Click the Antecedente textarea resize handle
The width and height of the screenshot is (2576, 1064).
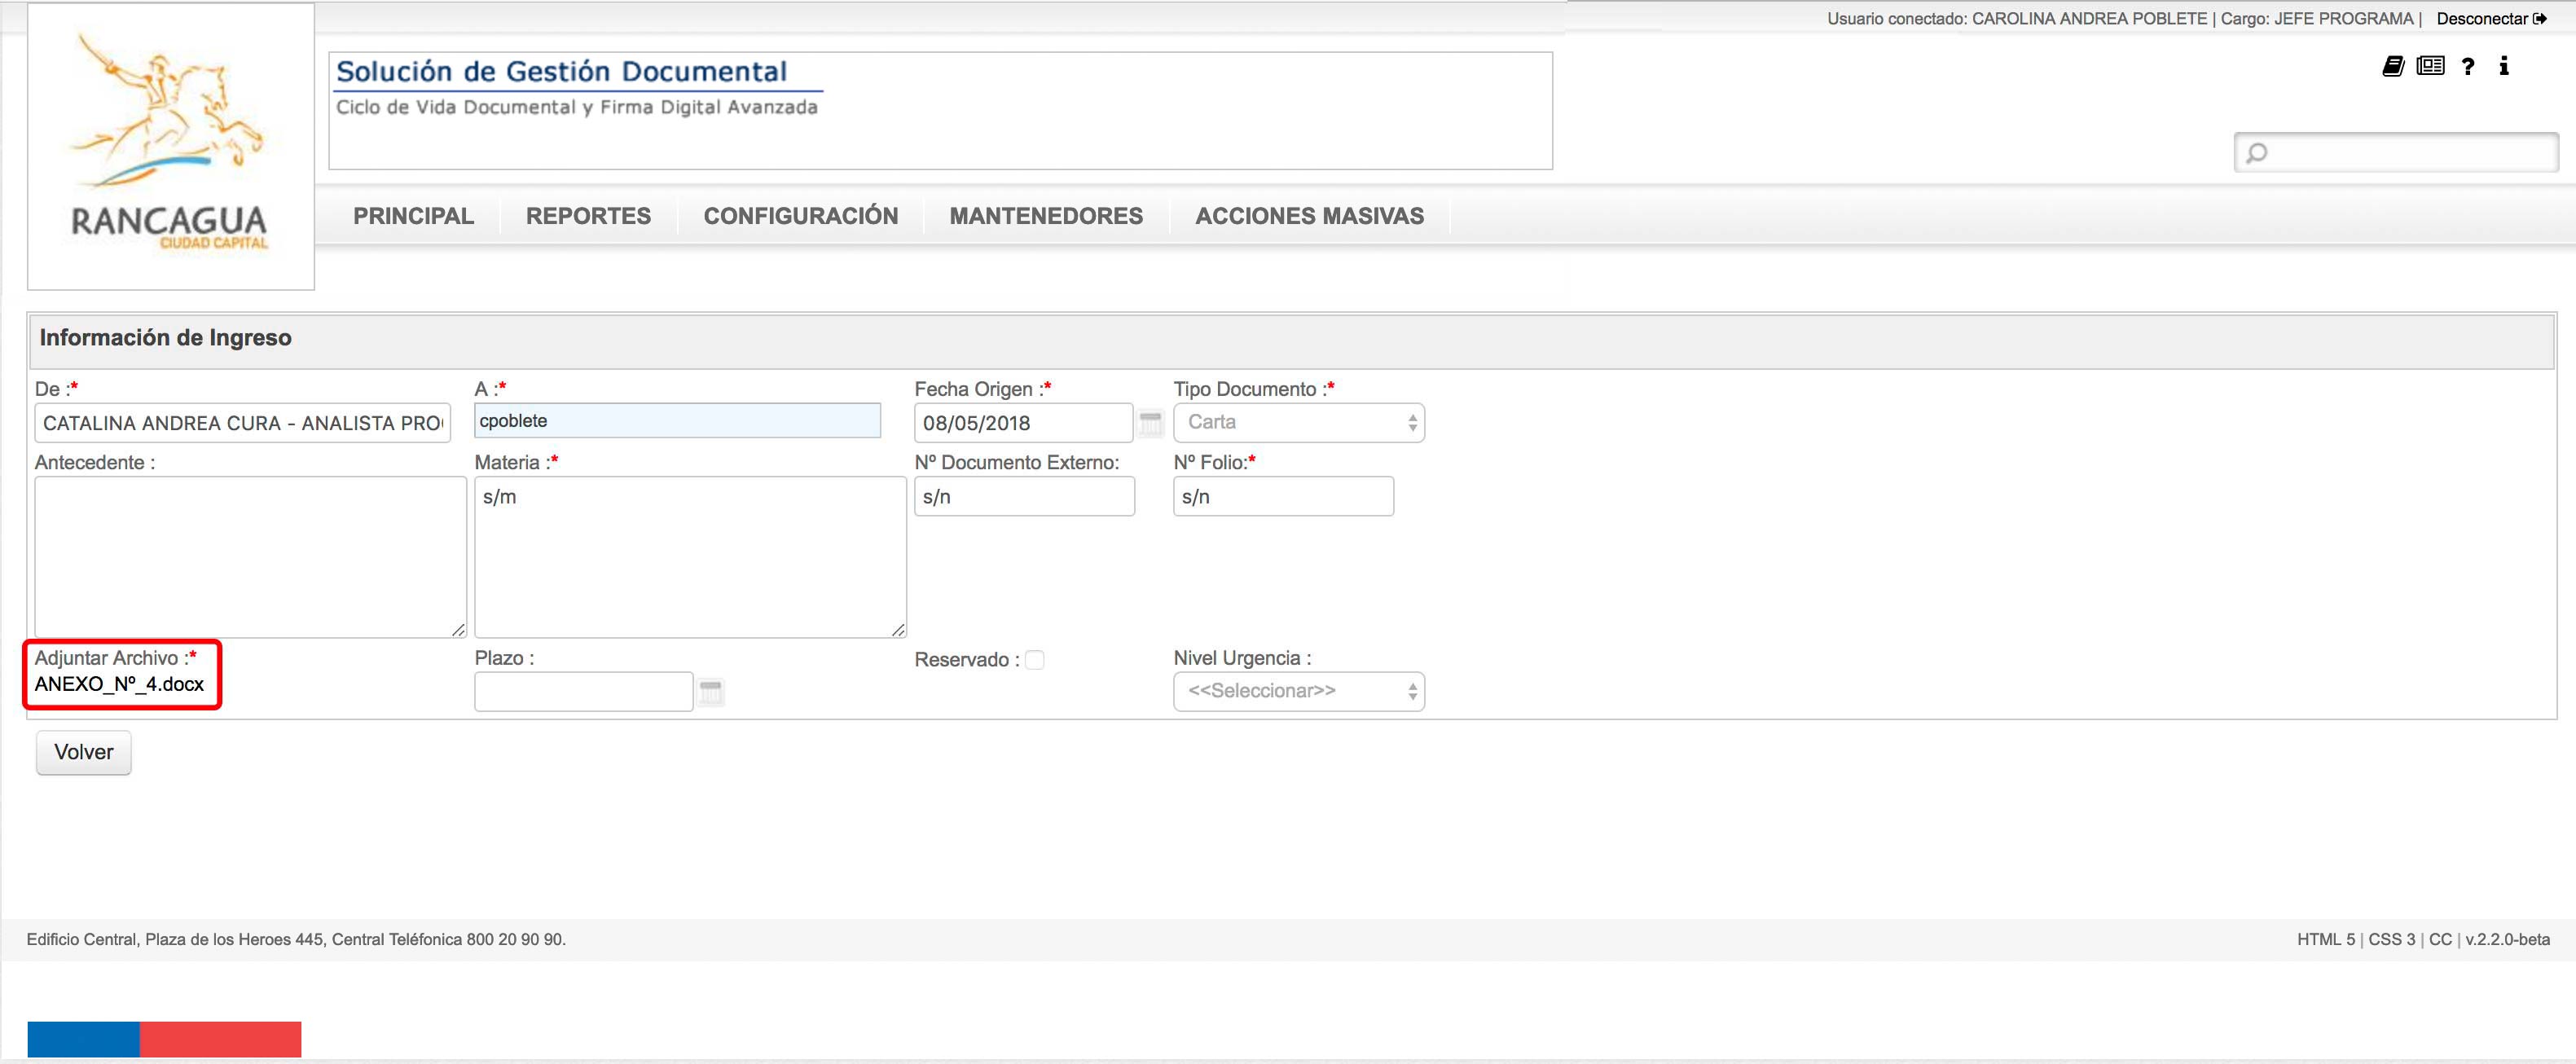(x=458, y=629)
